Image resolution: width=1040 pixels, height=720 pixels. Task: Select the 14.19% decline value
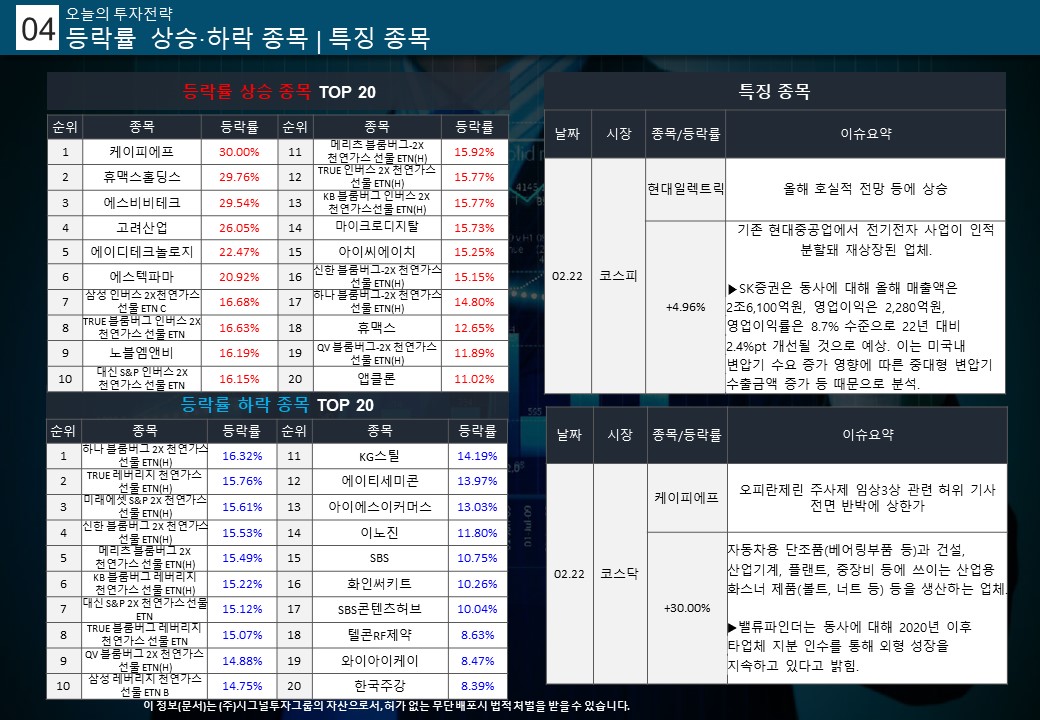[477, 455]
